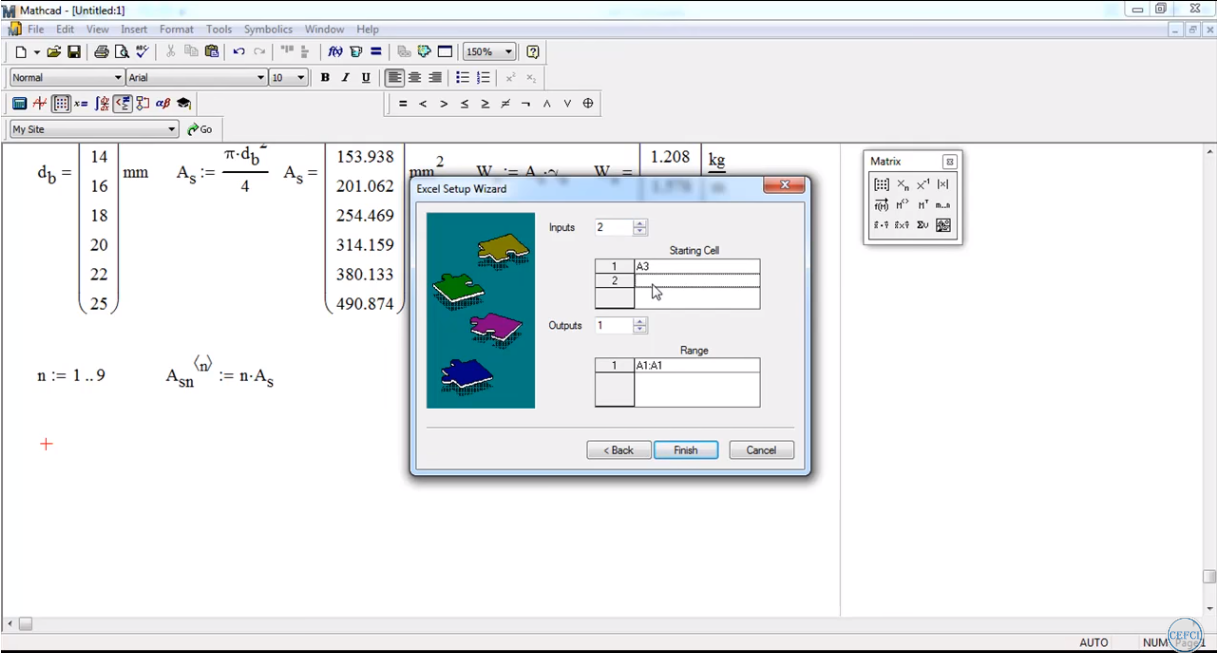Screen dimensions: 1217x653
Task: Click the Inverse X⁻¹ icon in Matrix palette
Action: click(x=922, y=185)
